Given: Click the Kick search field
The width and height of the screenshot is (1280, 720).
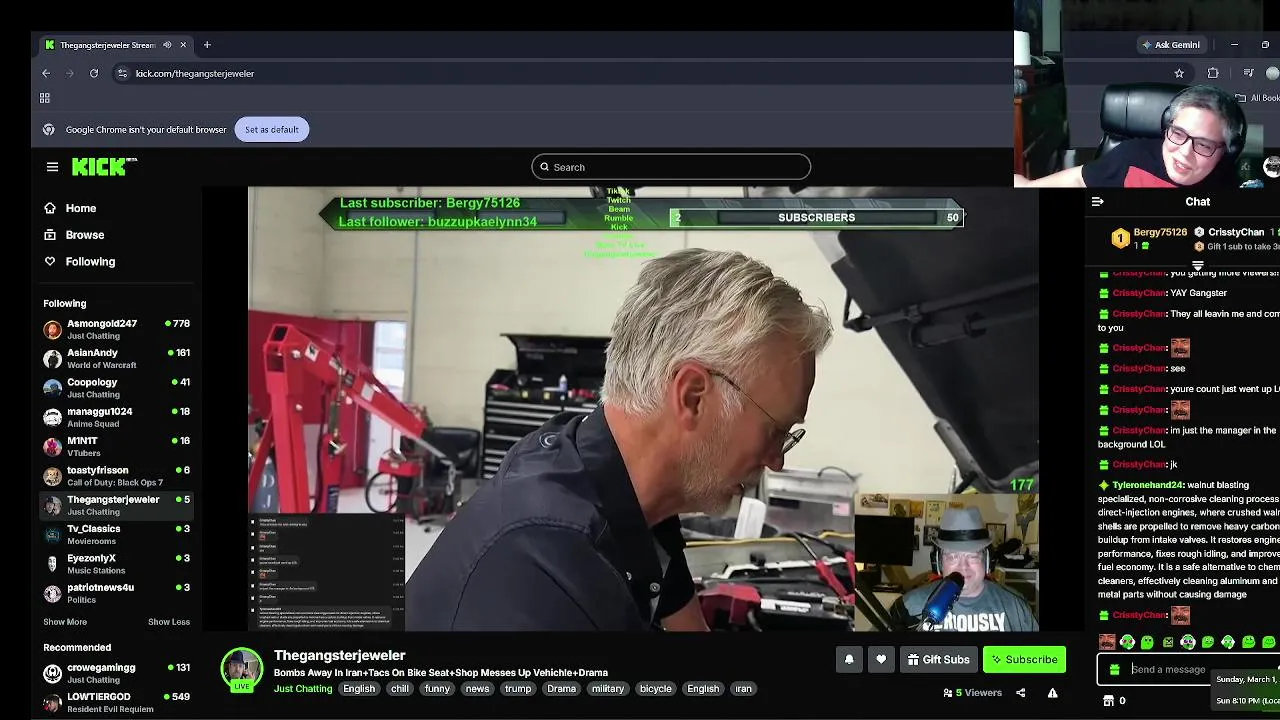Looking at the screenshot, I should point(671,167).
